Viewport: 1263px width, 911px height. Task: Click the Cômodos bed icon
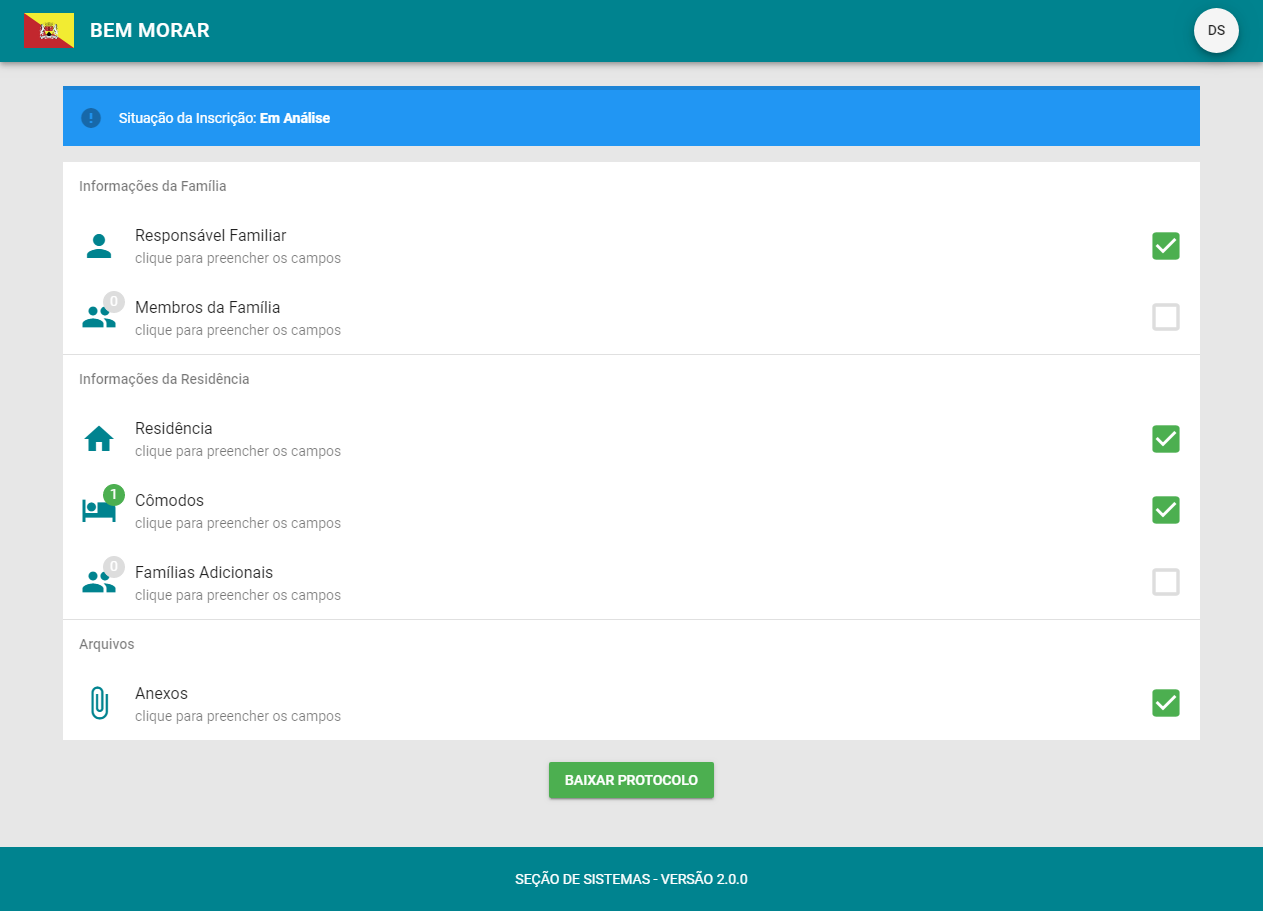coord(97,511)
